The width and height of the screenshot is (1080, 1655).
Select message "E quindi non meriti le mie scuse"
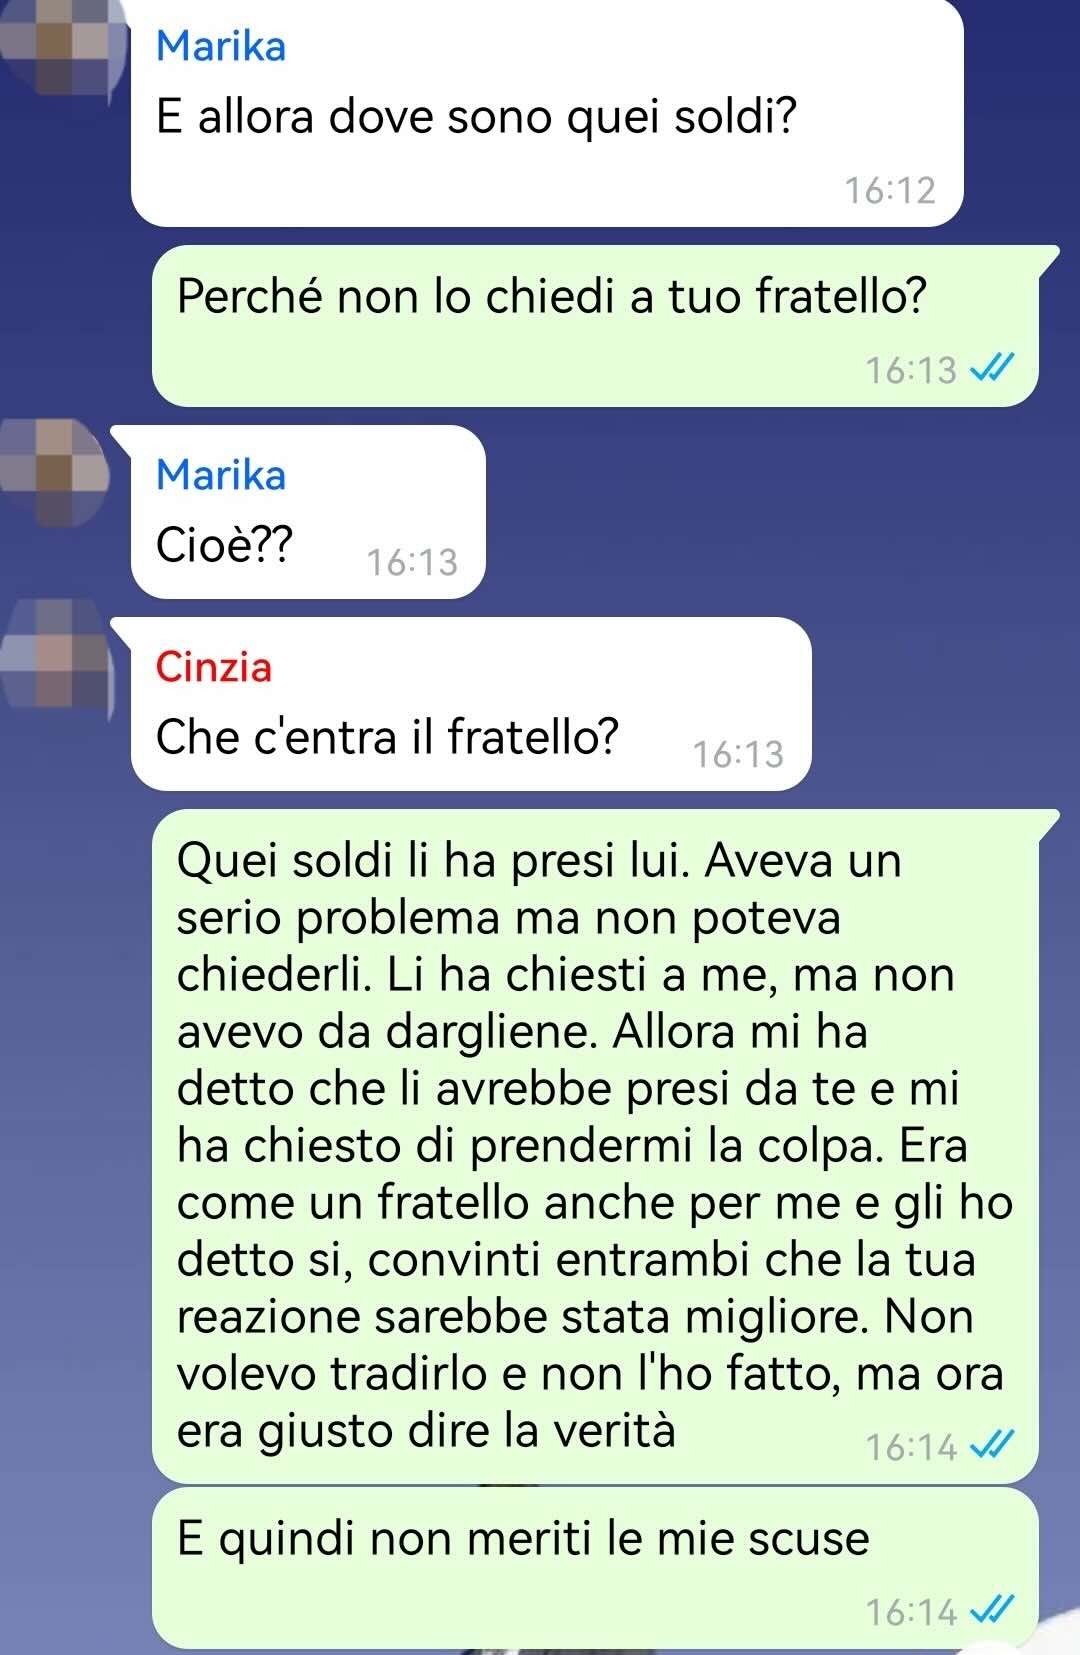coord(597,1568)
